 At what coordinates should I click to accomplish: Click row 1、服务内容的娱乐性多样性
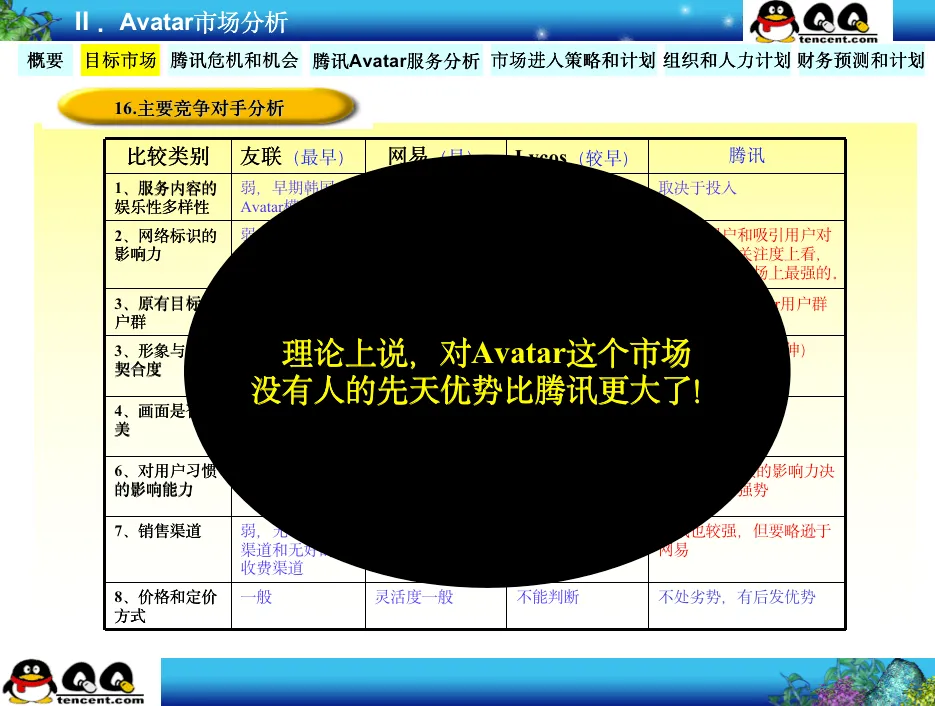tap(166, 197)
